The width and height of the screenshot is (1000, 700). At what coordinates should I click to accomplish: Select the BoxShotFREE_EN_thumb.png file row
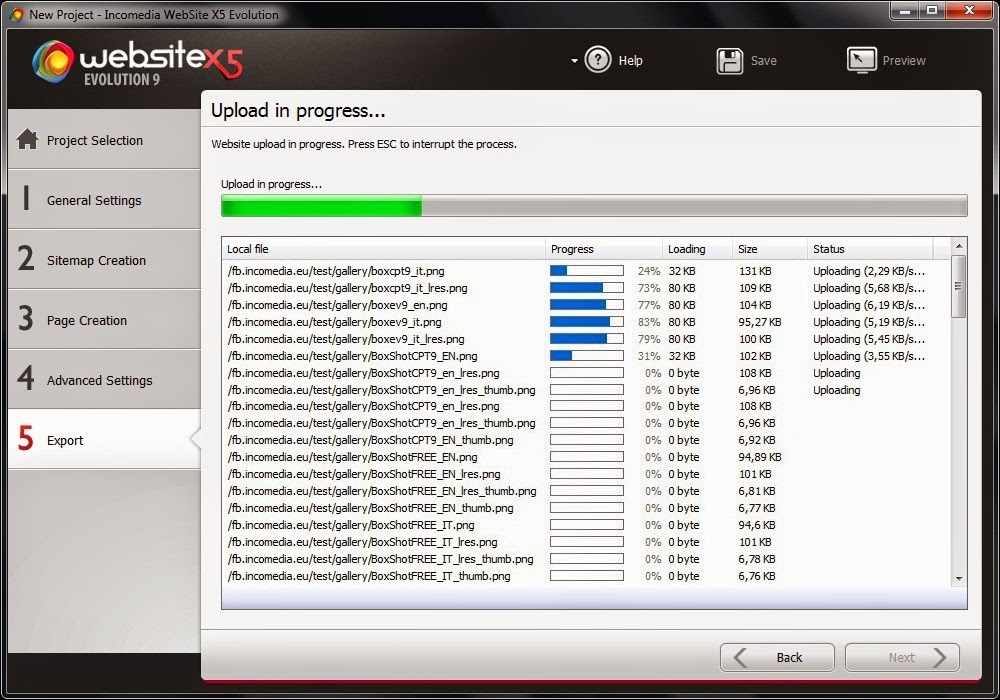tap(585, 508)
